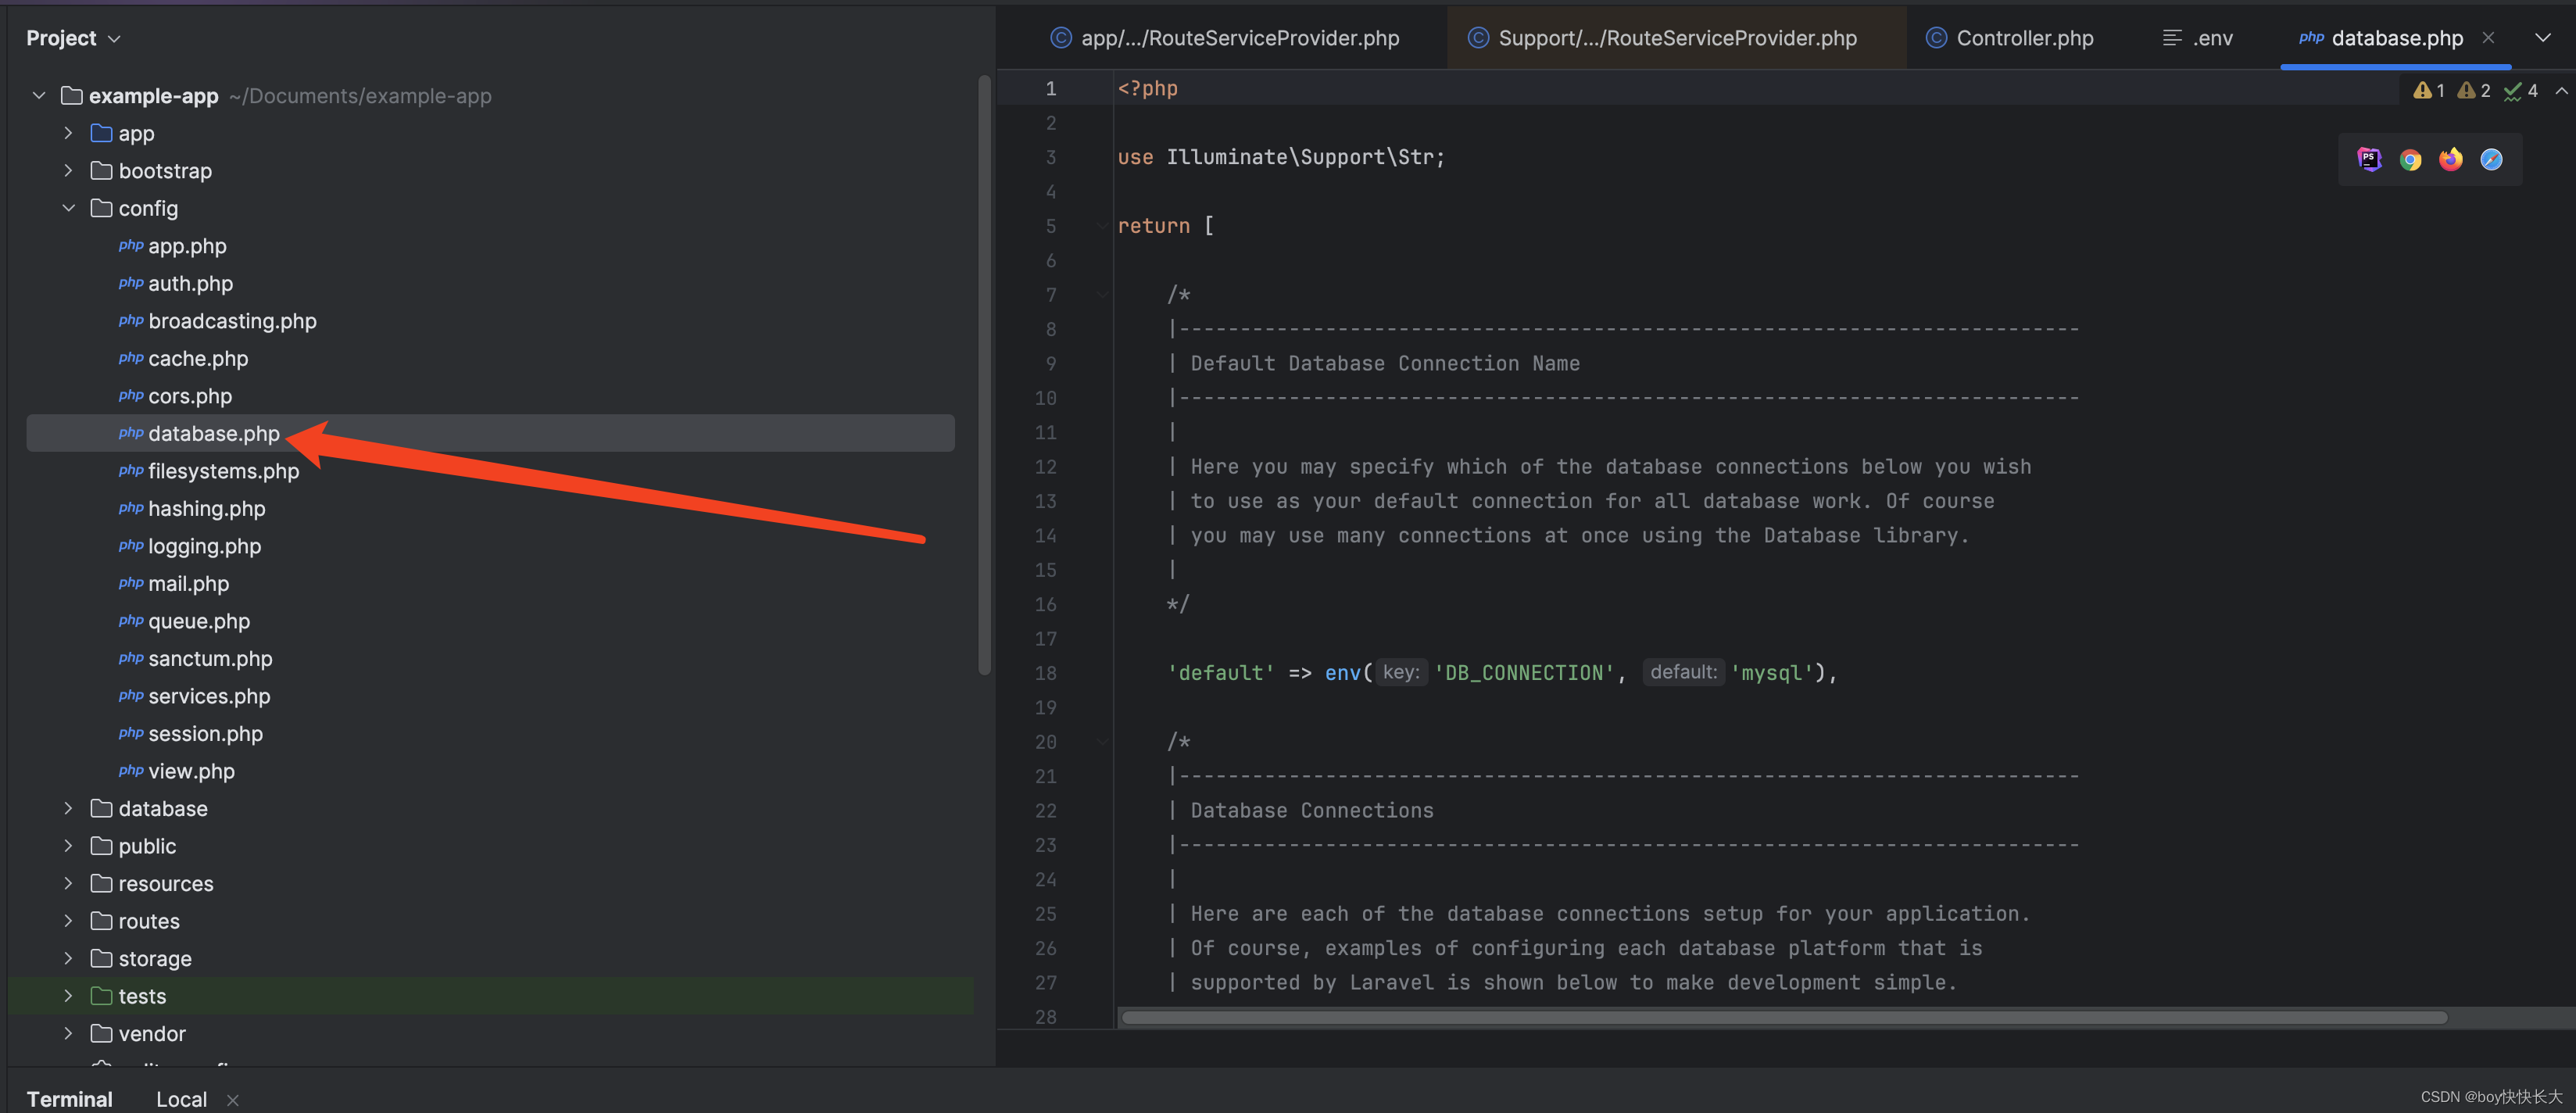Open file in Firefox browser icon
This screenshot has height=1113, width=2576.
[x=2451, y=160]
